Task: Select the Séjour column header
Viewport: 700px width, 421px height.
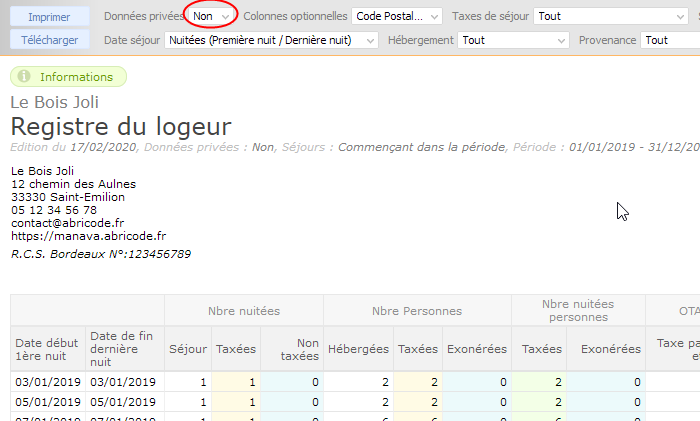Action: click(x=188, y=349)
